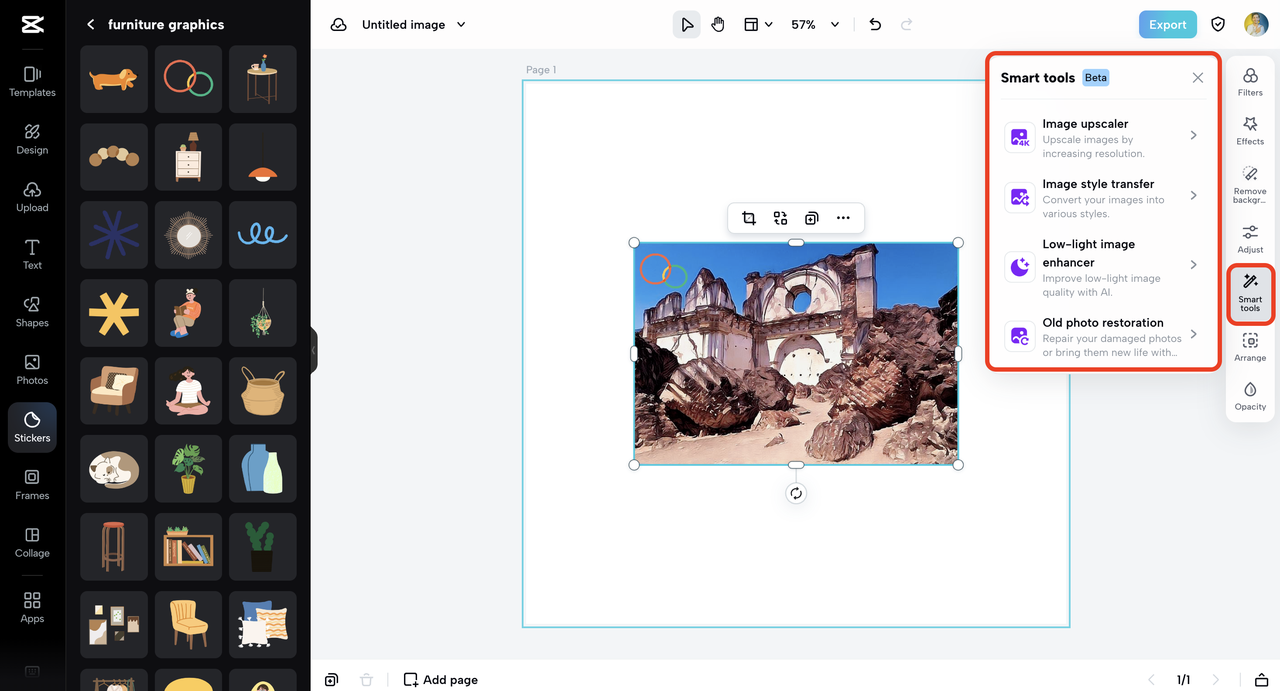The height and width of the screenshot is (691, 1280).
Task: Open the Photos panel
Action: click(32, 369)
